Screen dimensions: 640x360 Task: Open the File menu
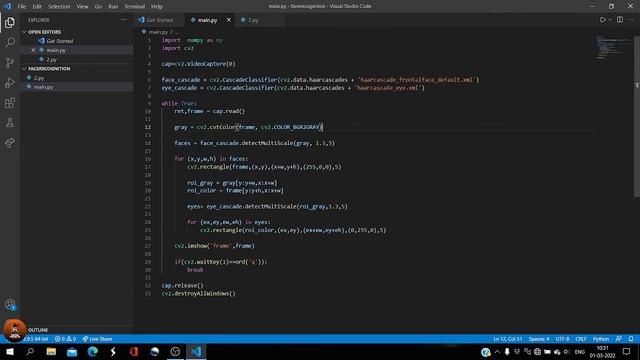pyautogui.click(x=22, y=7)
